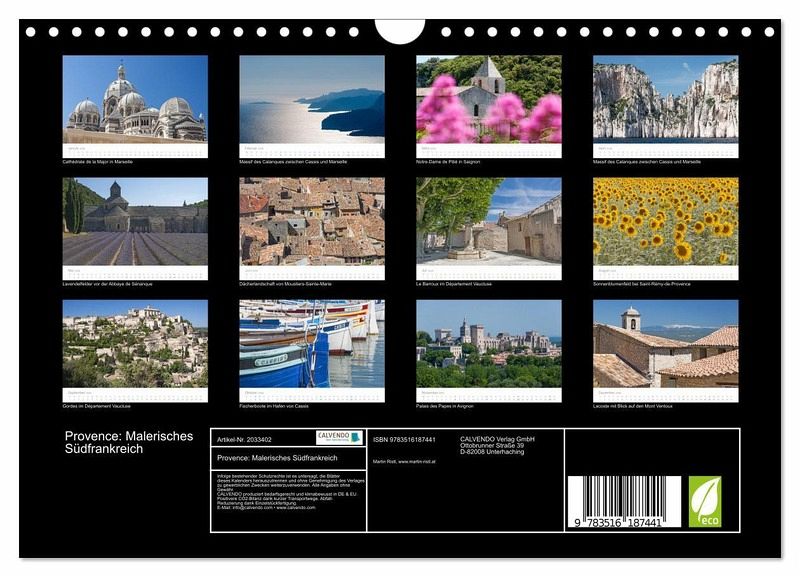Click caption 'Sonnenblumenfeld bei Saint-Rémy-de-Provence'
The height and width of the screenshot is (577, 800).
point(642,284)
